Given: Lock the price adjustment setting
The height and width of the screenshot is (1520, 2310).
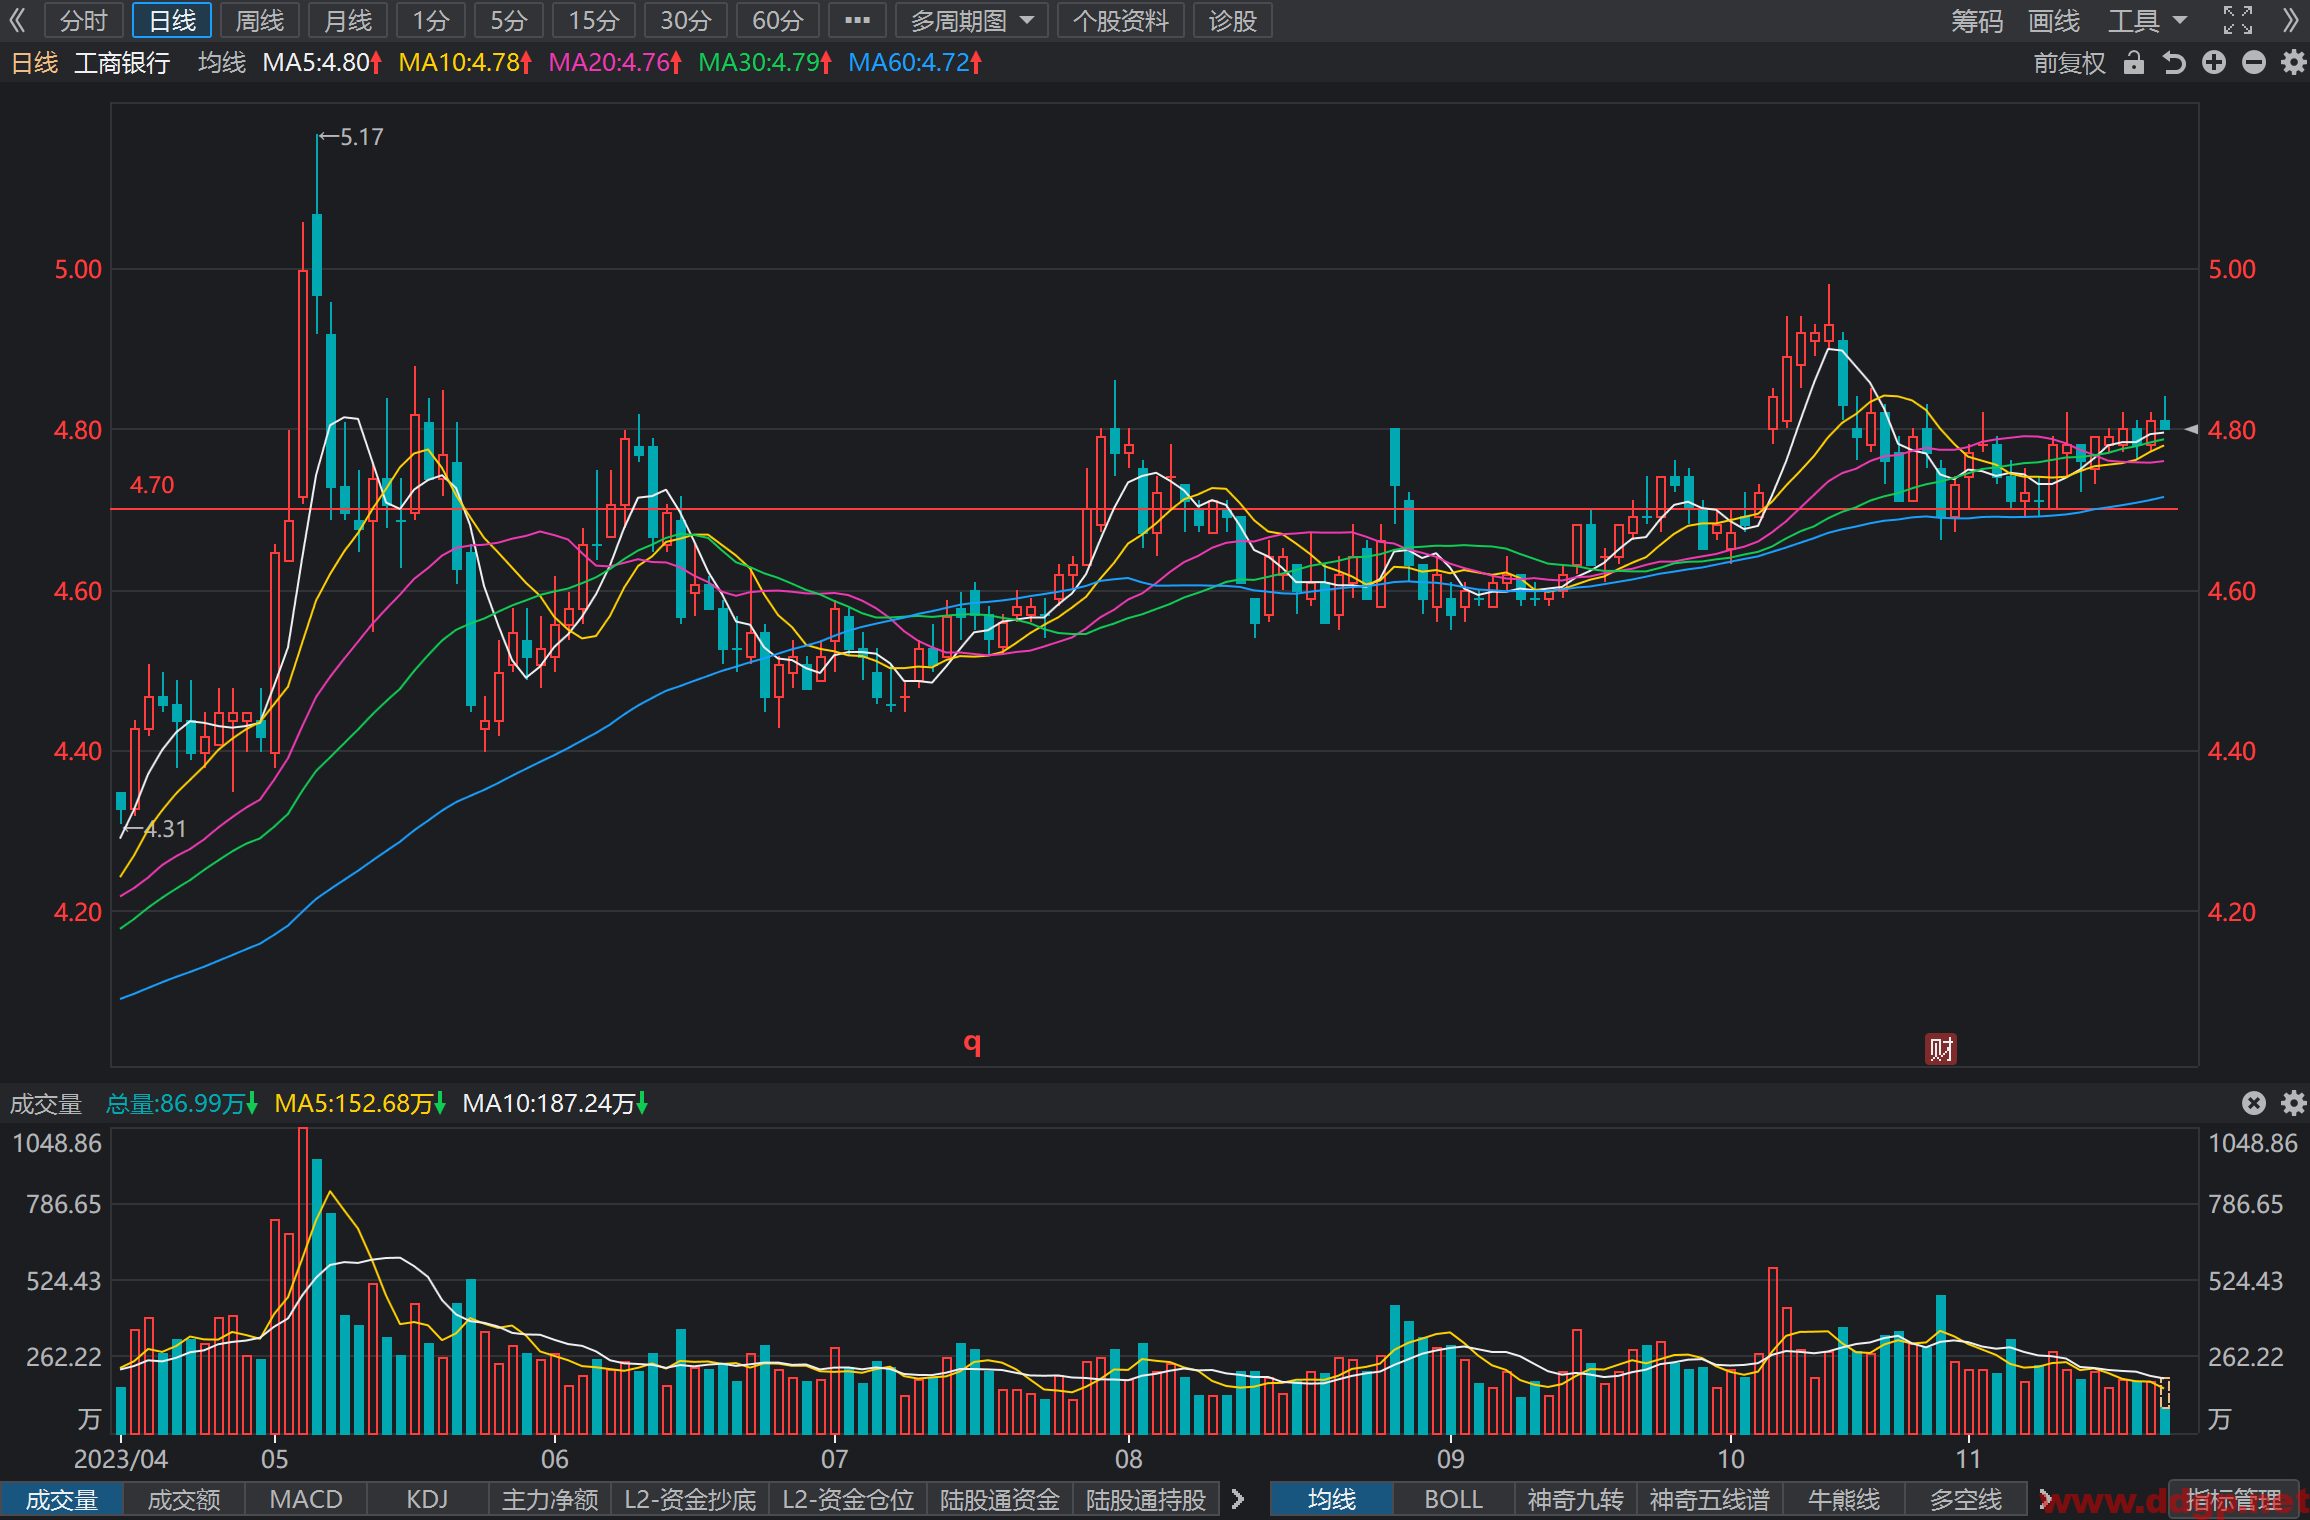Looking at the screenshot, I should [2134, 63].
